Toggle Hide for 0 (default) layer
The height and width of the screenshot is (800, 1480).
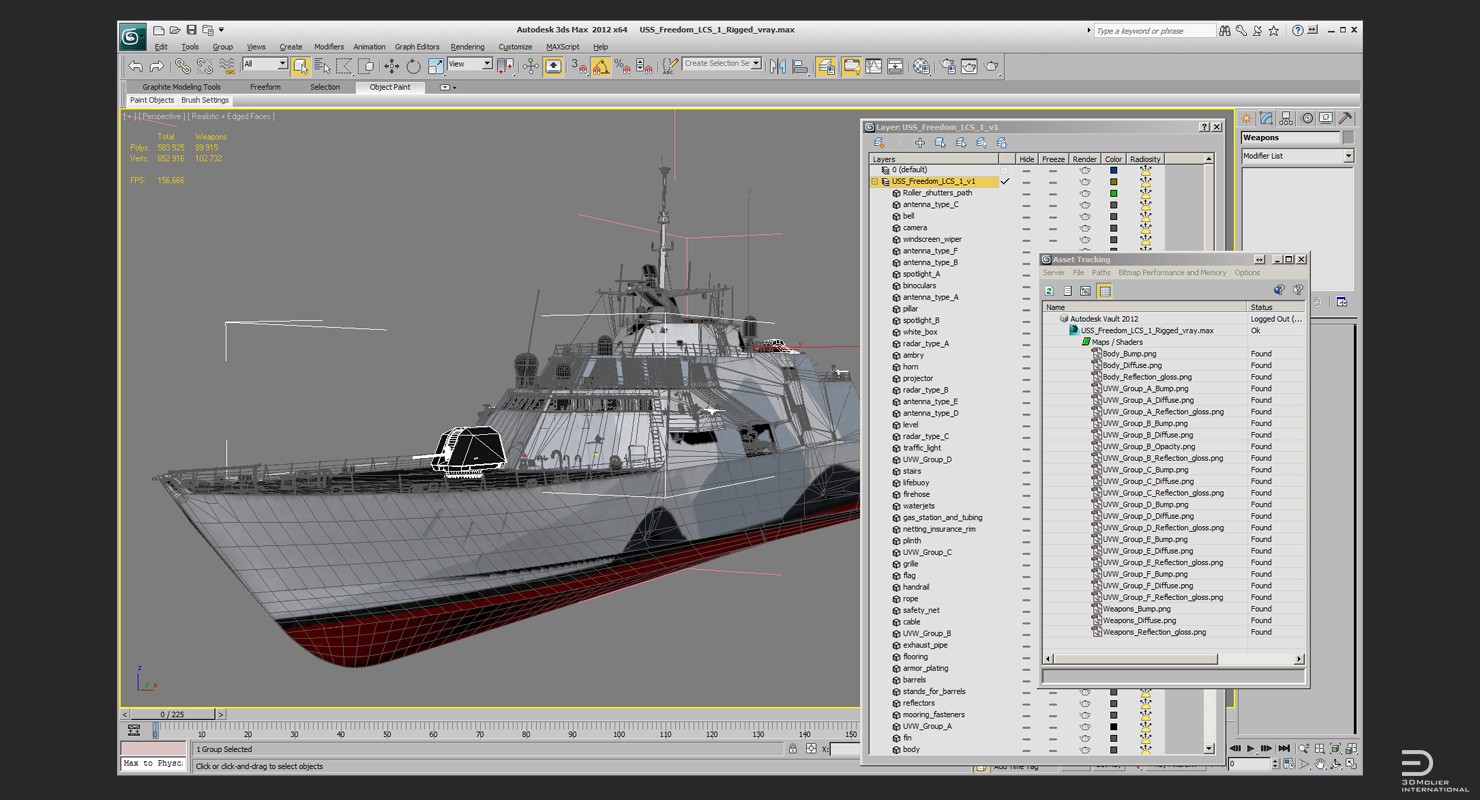tap(1026, 170)
